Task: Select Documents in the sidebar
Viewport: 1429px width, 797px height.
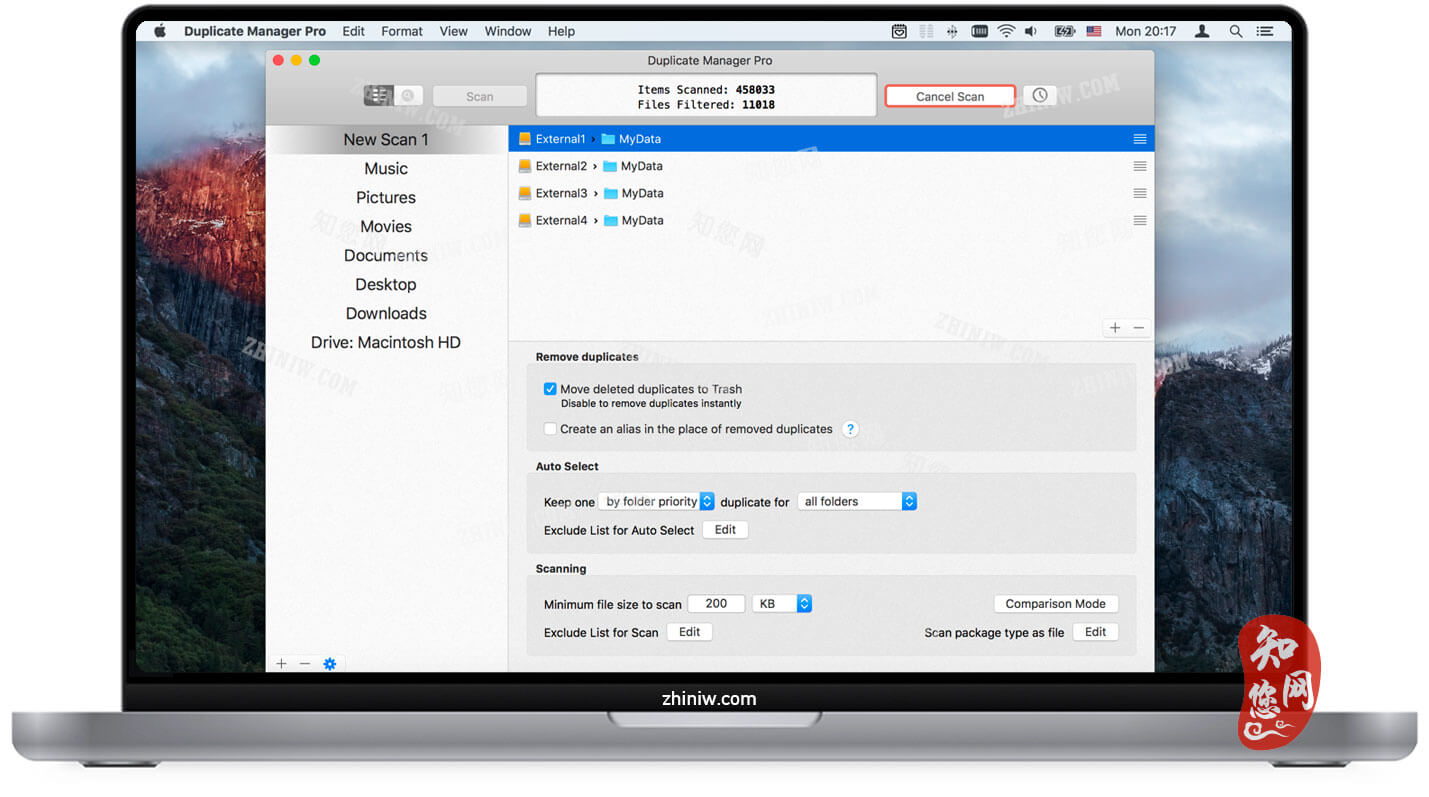Action: (x=386, y=256)
